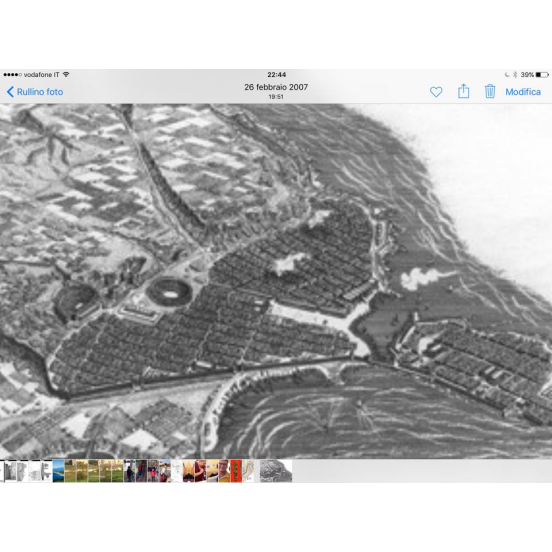Select the bright red thumbnail
The width and height of the screenshot is (552, 552).
pyautogui.click(x=236, y=471)
